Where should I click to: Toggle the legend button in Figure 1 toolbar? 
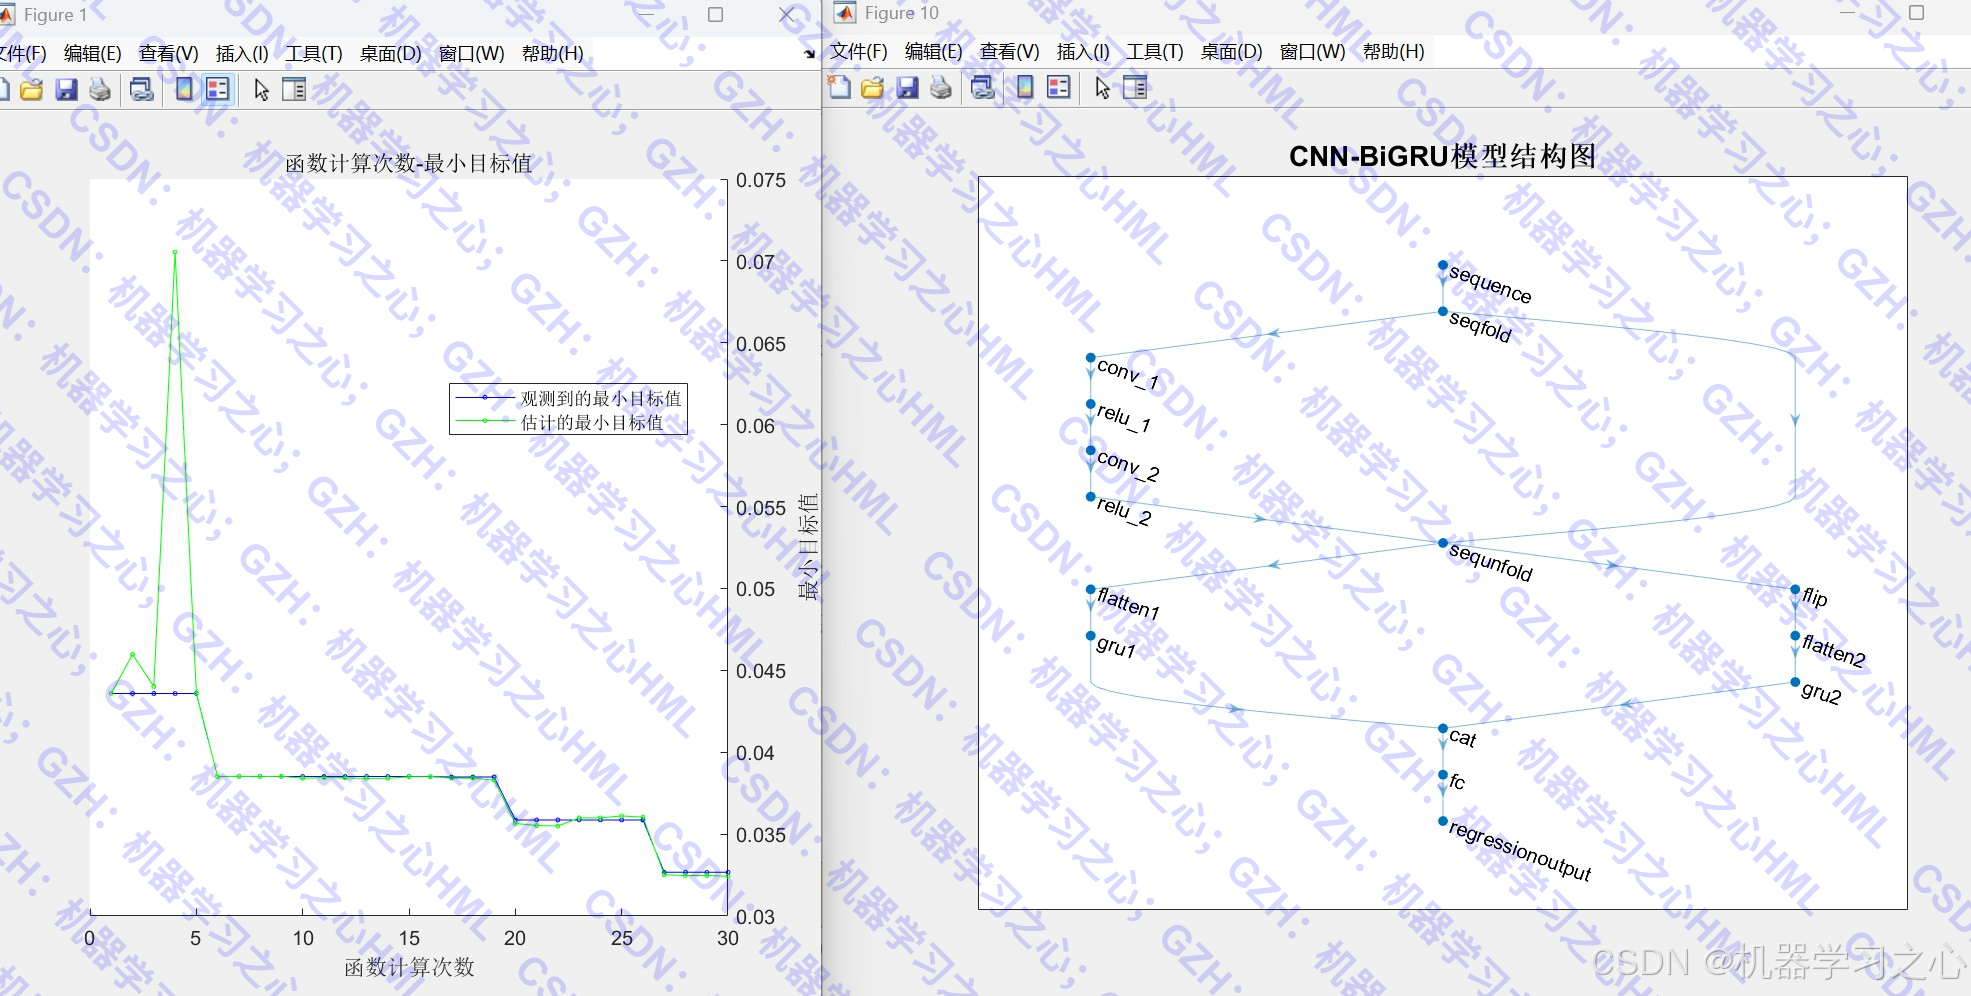point(217,90)
